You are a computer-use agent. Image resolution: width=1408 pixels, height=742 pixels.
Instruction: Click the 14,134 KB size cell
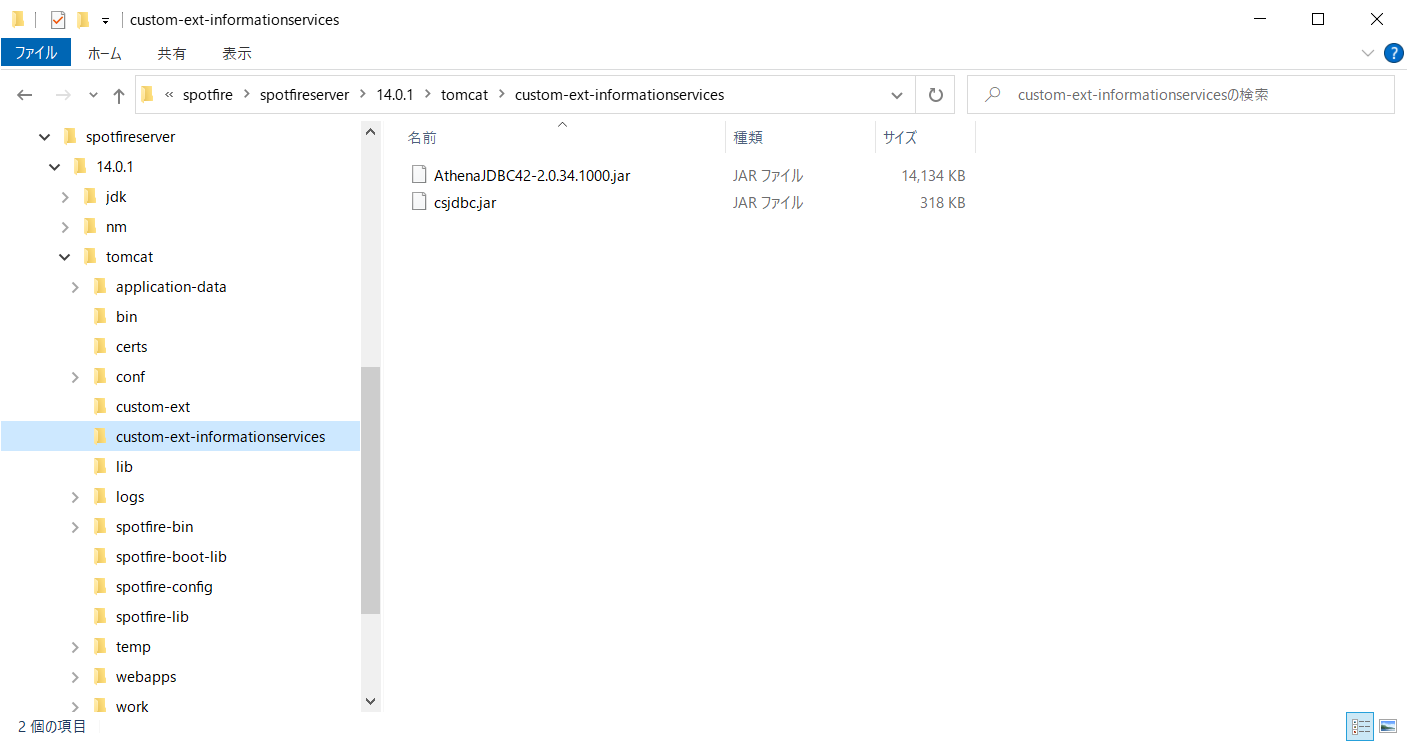933,176
